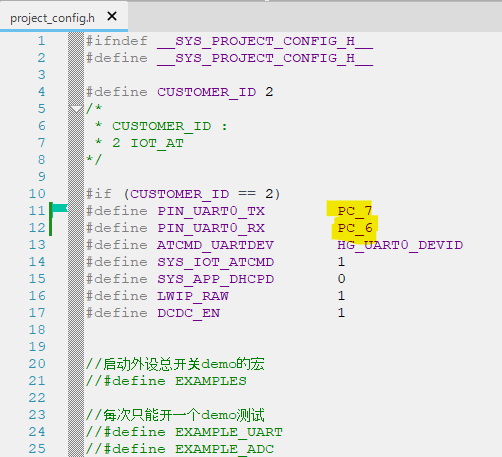This screenshot has height=457, width=502.
Task: Select line number 13 in gutter
Action: click(37, 245)
